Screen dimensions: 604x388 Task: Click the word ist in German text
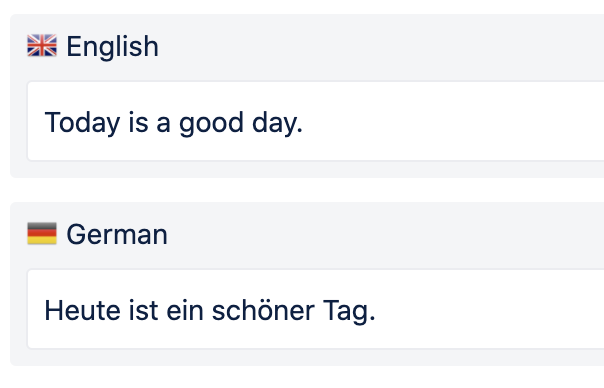tap(143, 311)
